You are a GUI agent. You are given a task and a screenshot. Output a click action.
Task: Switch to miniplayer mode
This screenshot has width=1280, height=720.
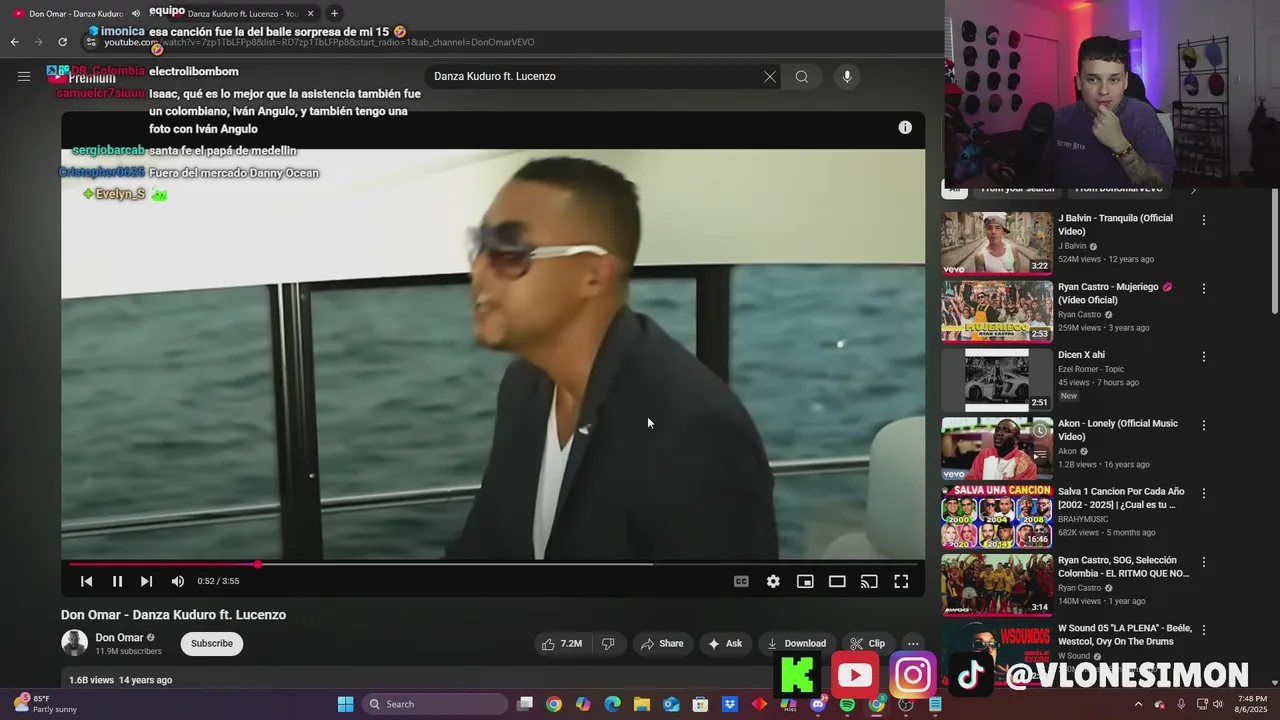805,581
